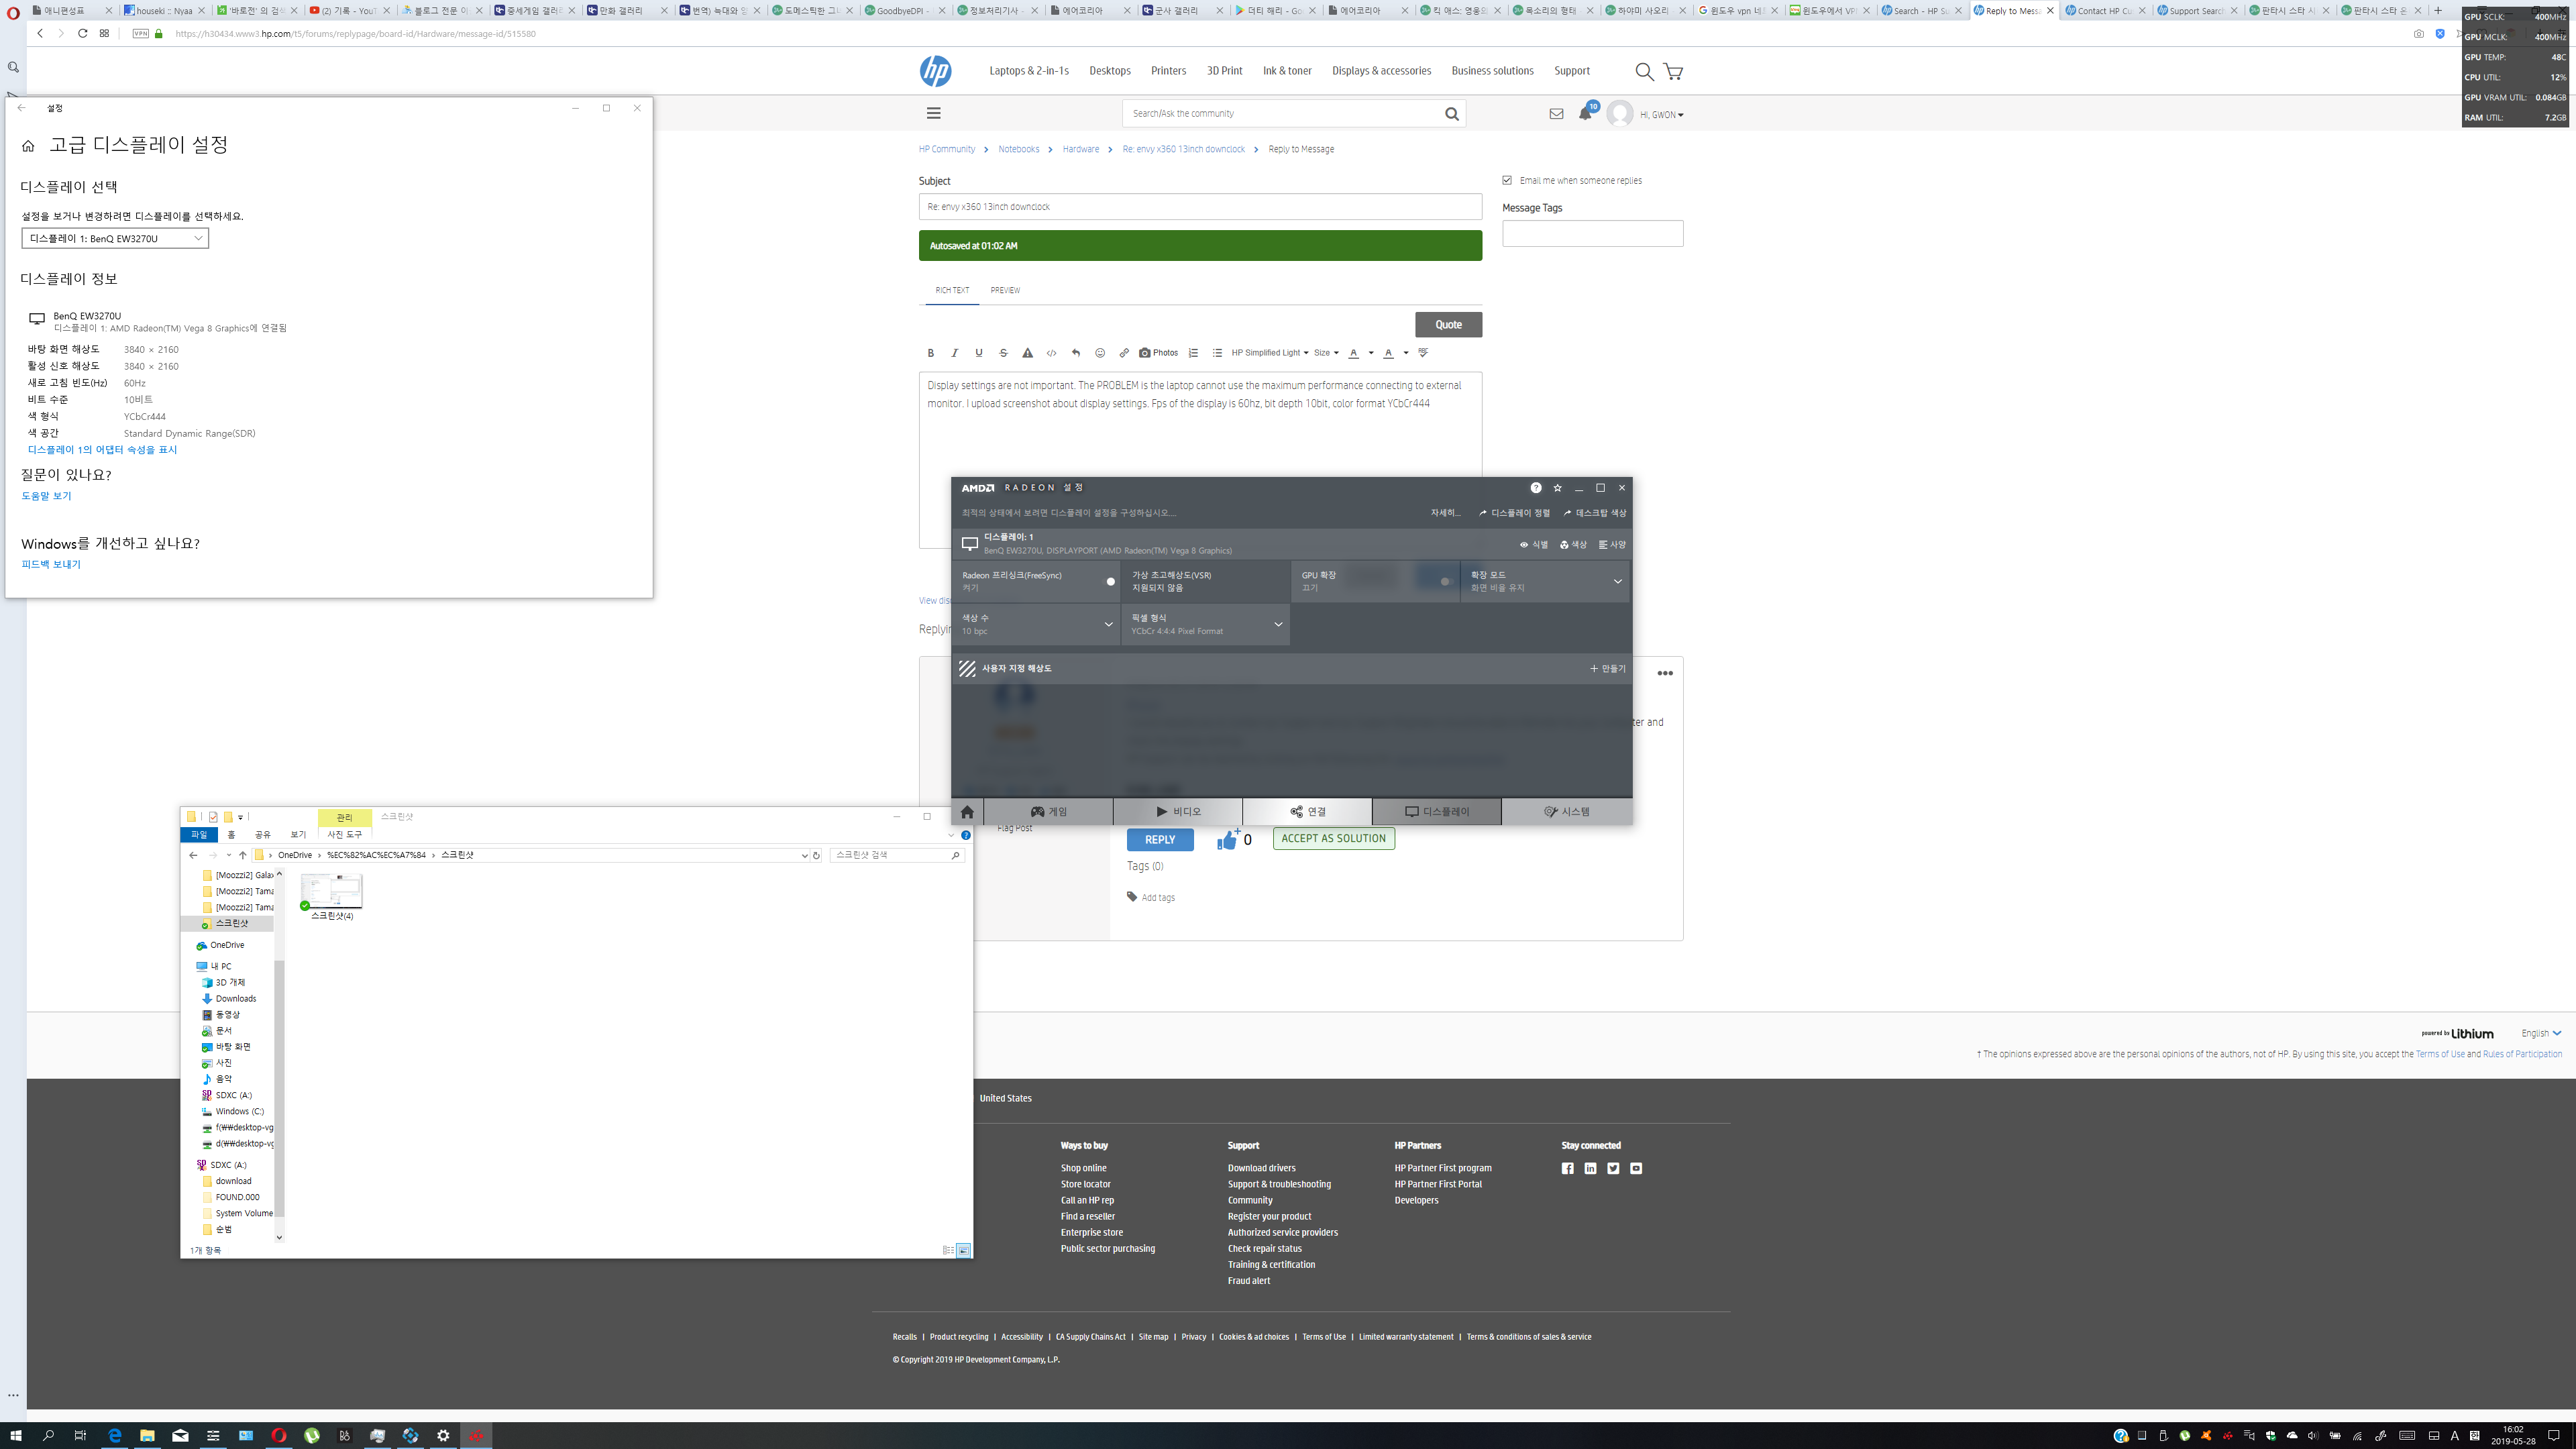Click the insert emoticon smiley icon
The width and height of the screenshot is (2576, 1449).
1100,353
